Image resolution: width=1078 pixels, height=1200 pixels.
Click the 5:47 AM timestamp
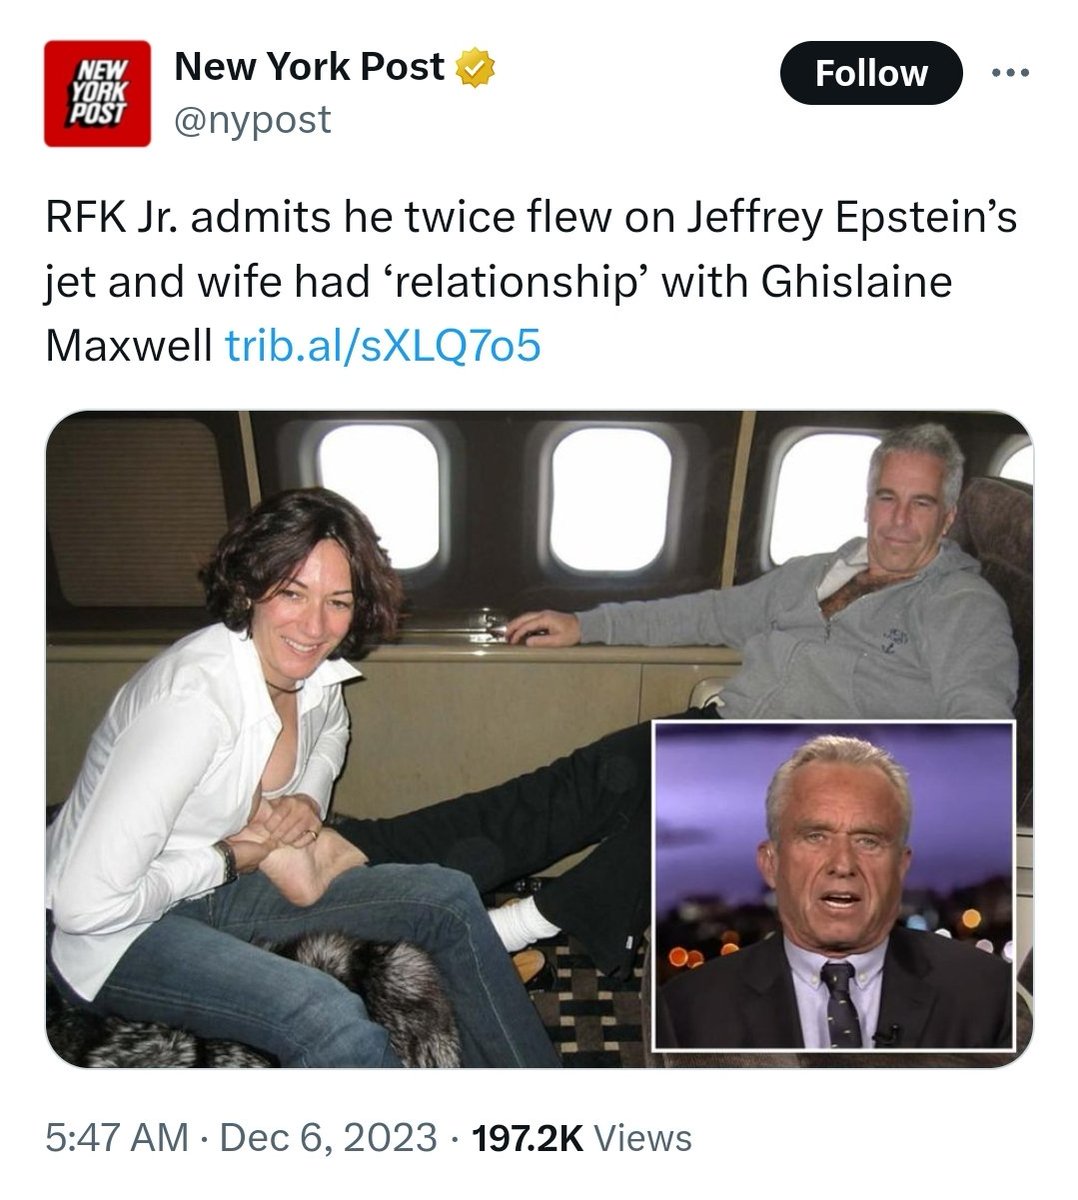116,1138
